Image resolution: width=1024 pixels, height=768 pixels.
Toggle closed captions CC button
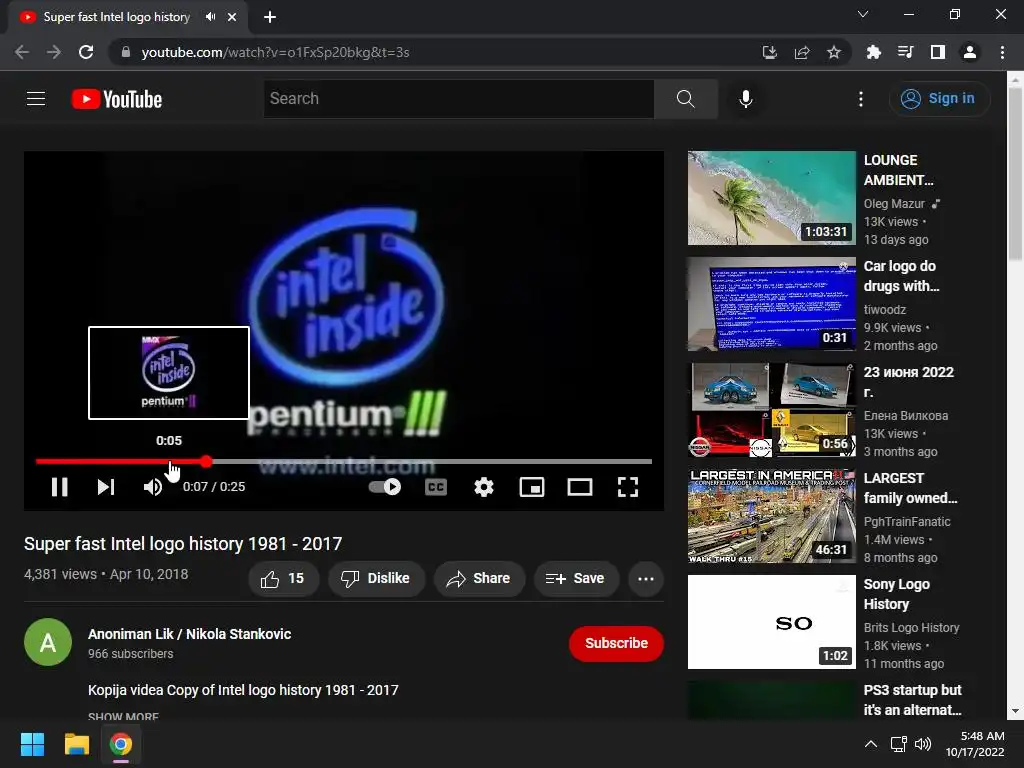pos(436,487)
